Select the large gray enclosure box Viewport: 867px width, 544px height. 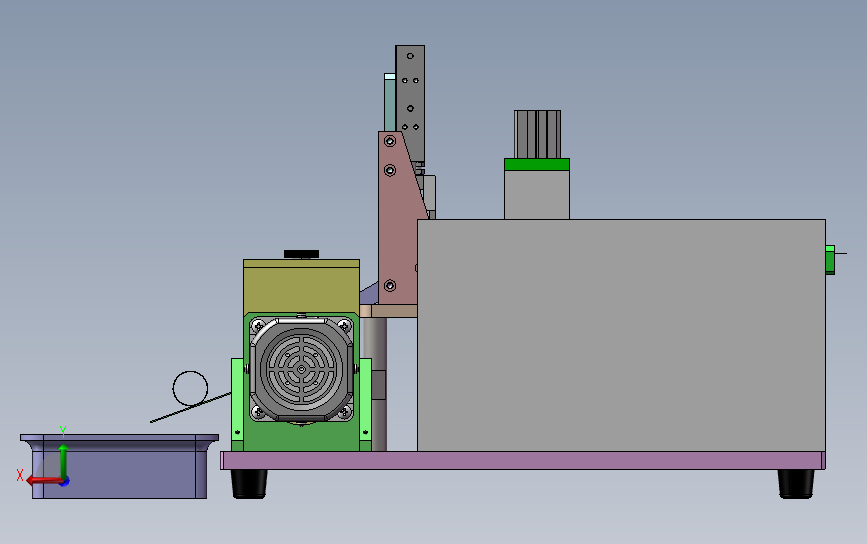click(x=621, y=335)
